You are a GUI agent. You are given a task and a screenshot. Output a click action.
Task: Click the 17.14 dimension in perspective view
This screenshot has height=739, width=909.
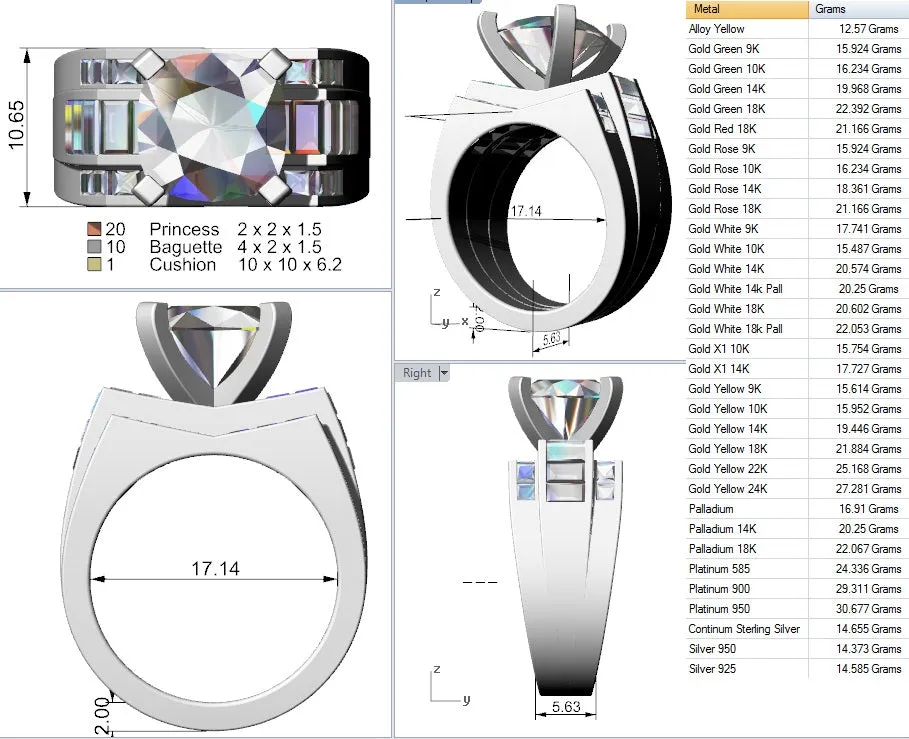tap(526, 211)
